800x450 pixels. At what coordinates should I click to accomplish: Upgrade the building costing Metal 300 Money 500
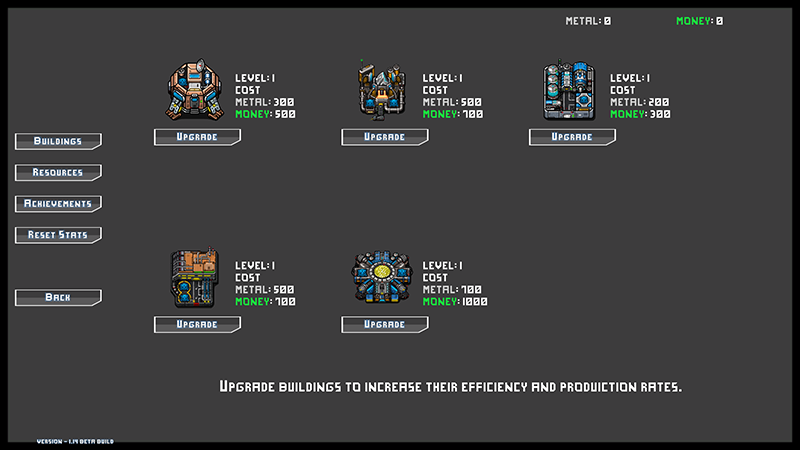coord(197,137)
